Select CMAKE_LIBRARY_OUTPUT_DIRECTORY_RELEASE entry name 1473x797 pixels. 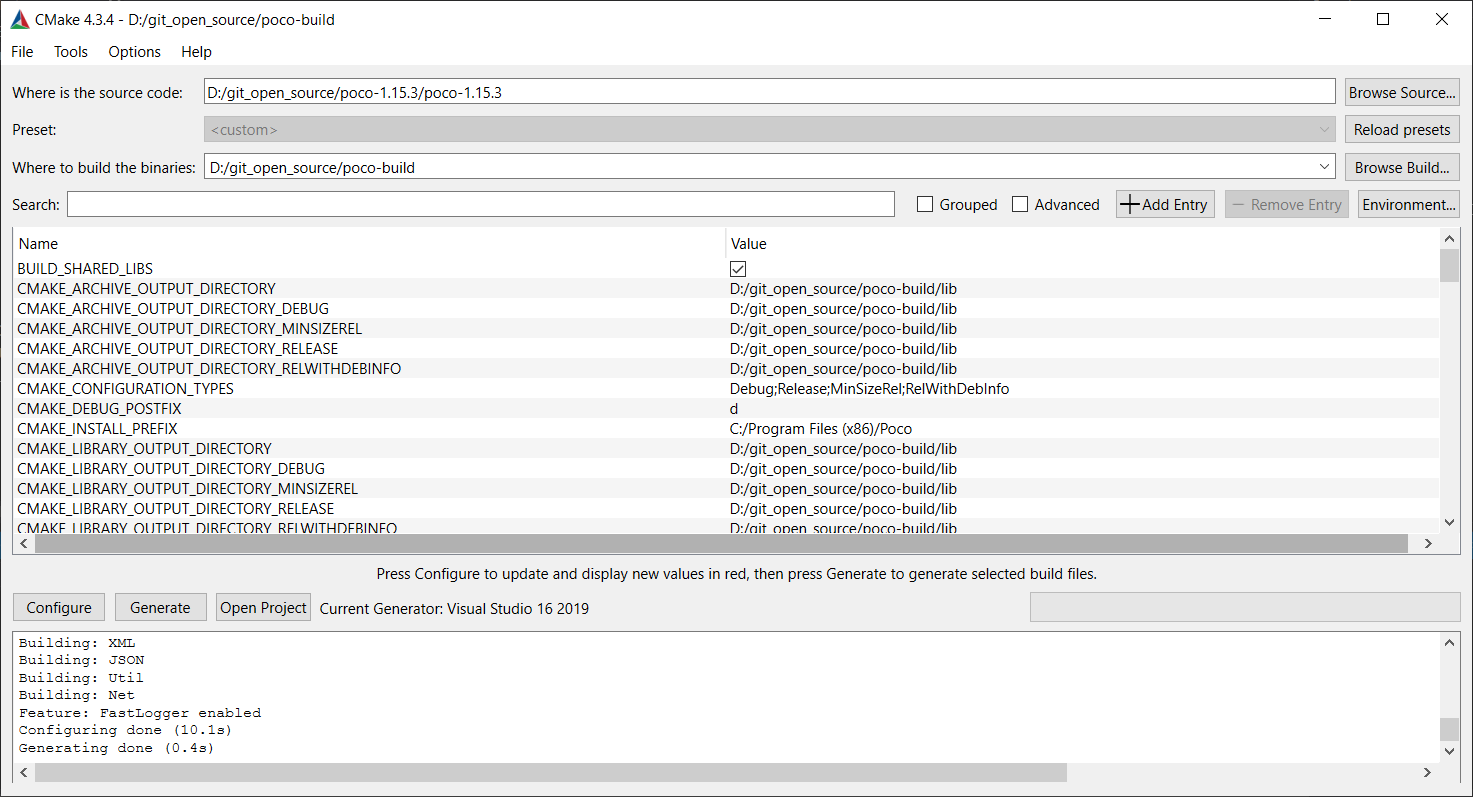click(x=175, y=509)
